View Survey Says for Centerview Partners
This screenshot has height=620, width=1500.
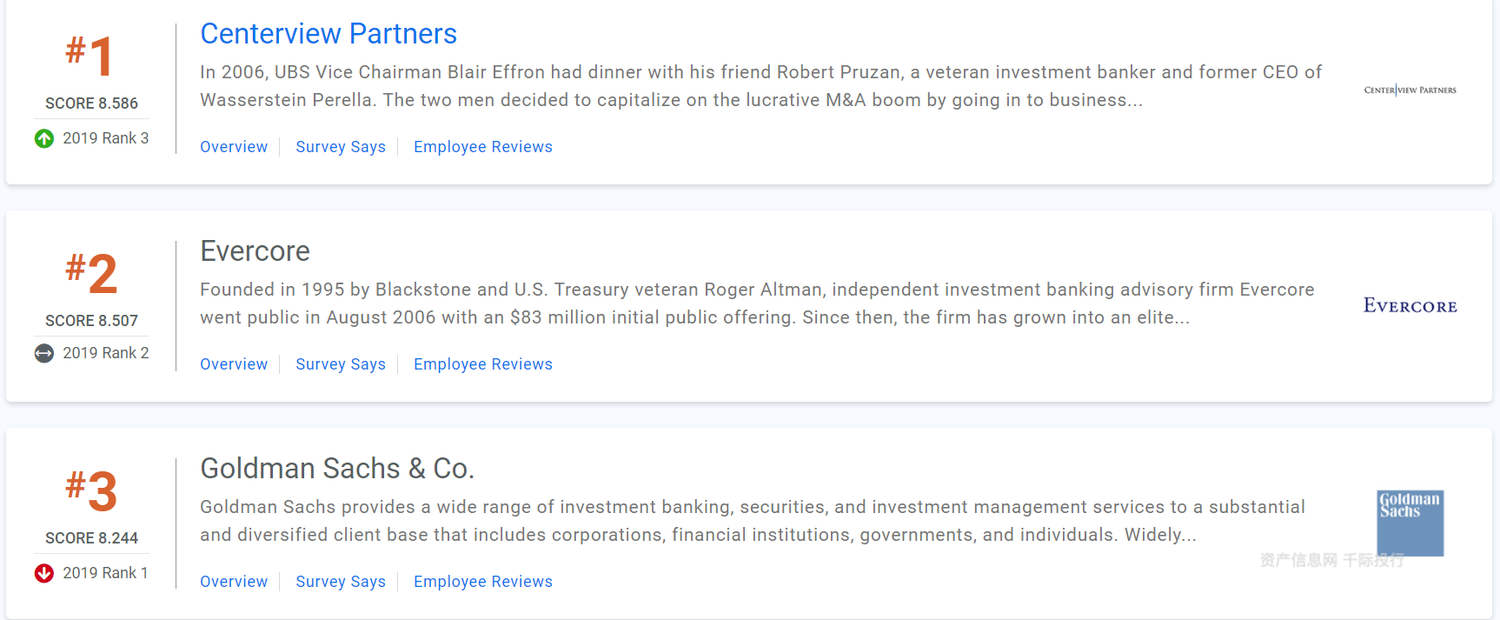pos(340,147)
